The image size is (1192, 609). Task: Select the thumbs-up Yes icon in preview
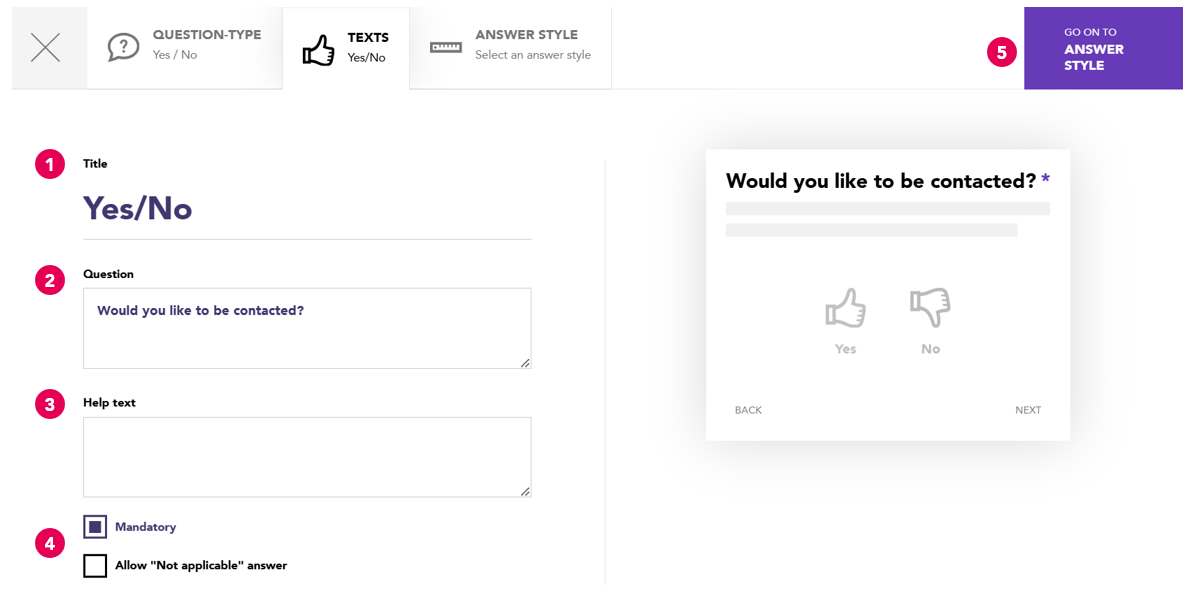tap(845, 308)
